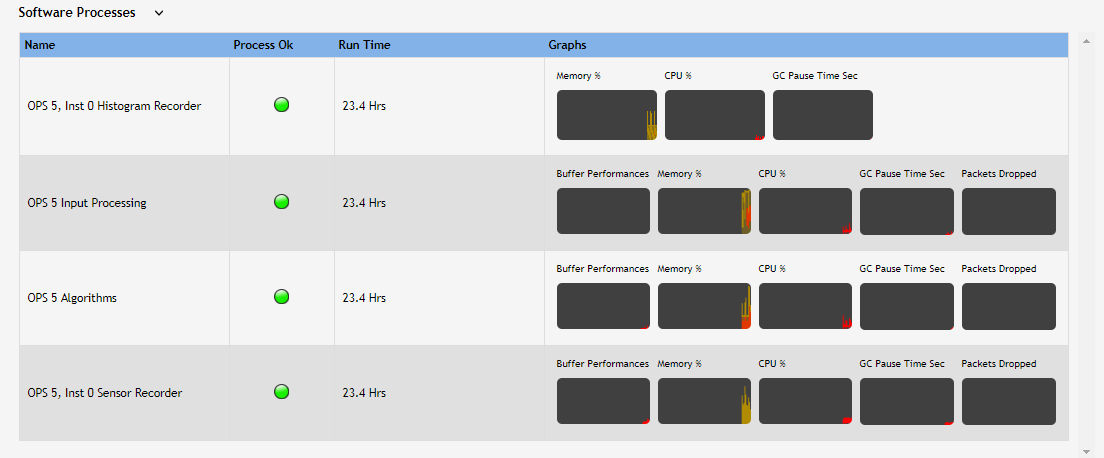This screenshot has height=458, width=1104.
Task: Open Histogram Recorder GC Pause Time graph
Action: (x=822, y=115)
